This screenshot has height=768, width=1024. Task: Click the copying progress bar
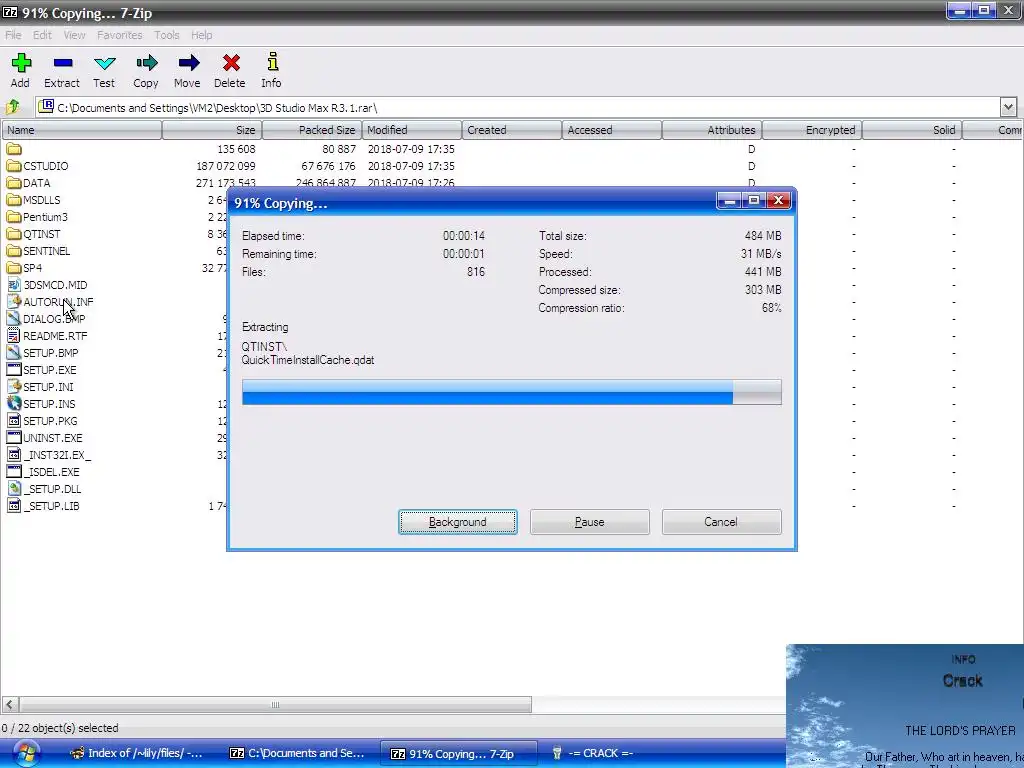[511, 392]
